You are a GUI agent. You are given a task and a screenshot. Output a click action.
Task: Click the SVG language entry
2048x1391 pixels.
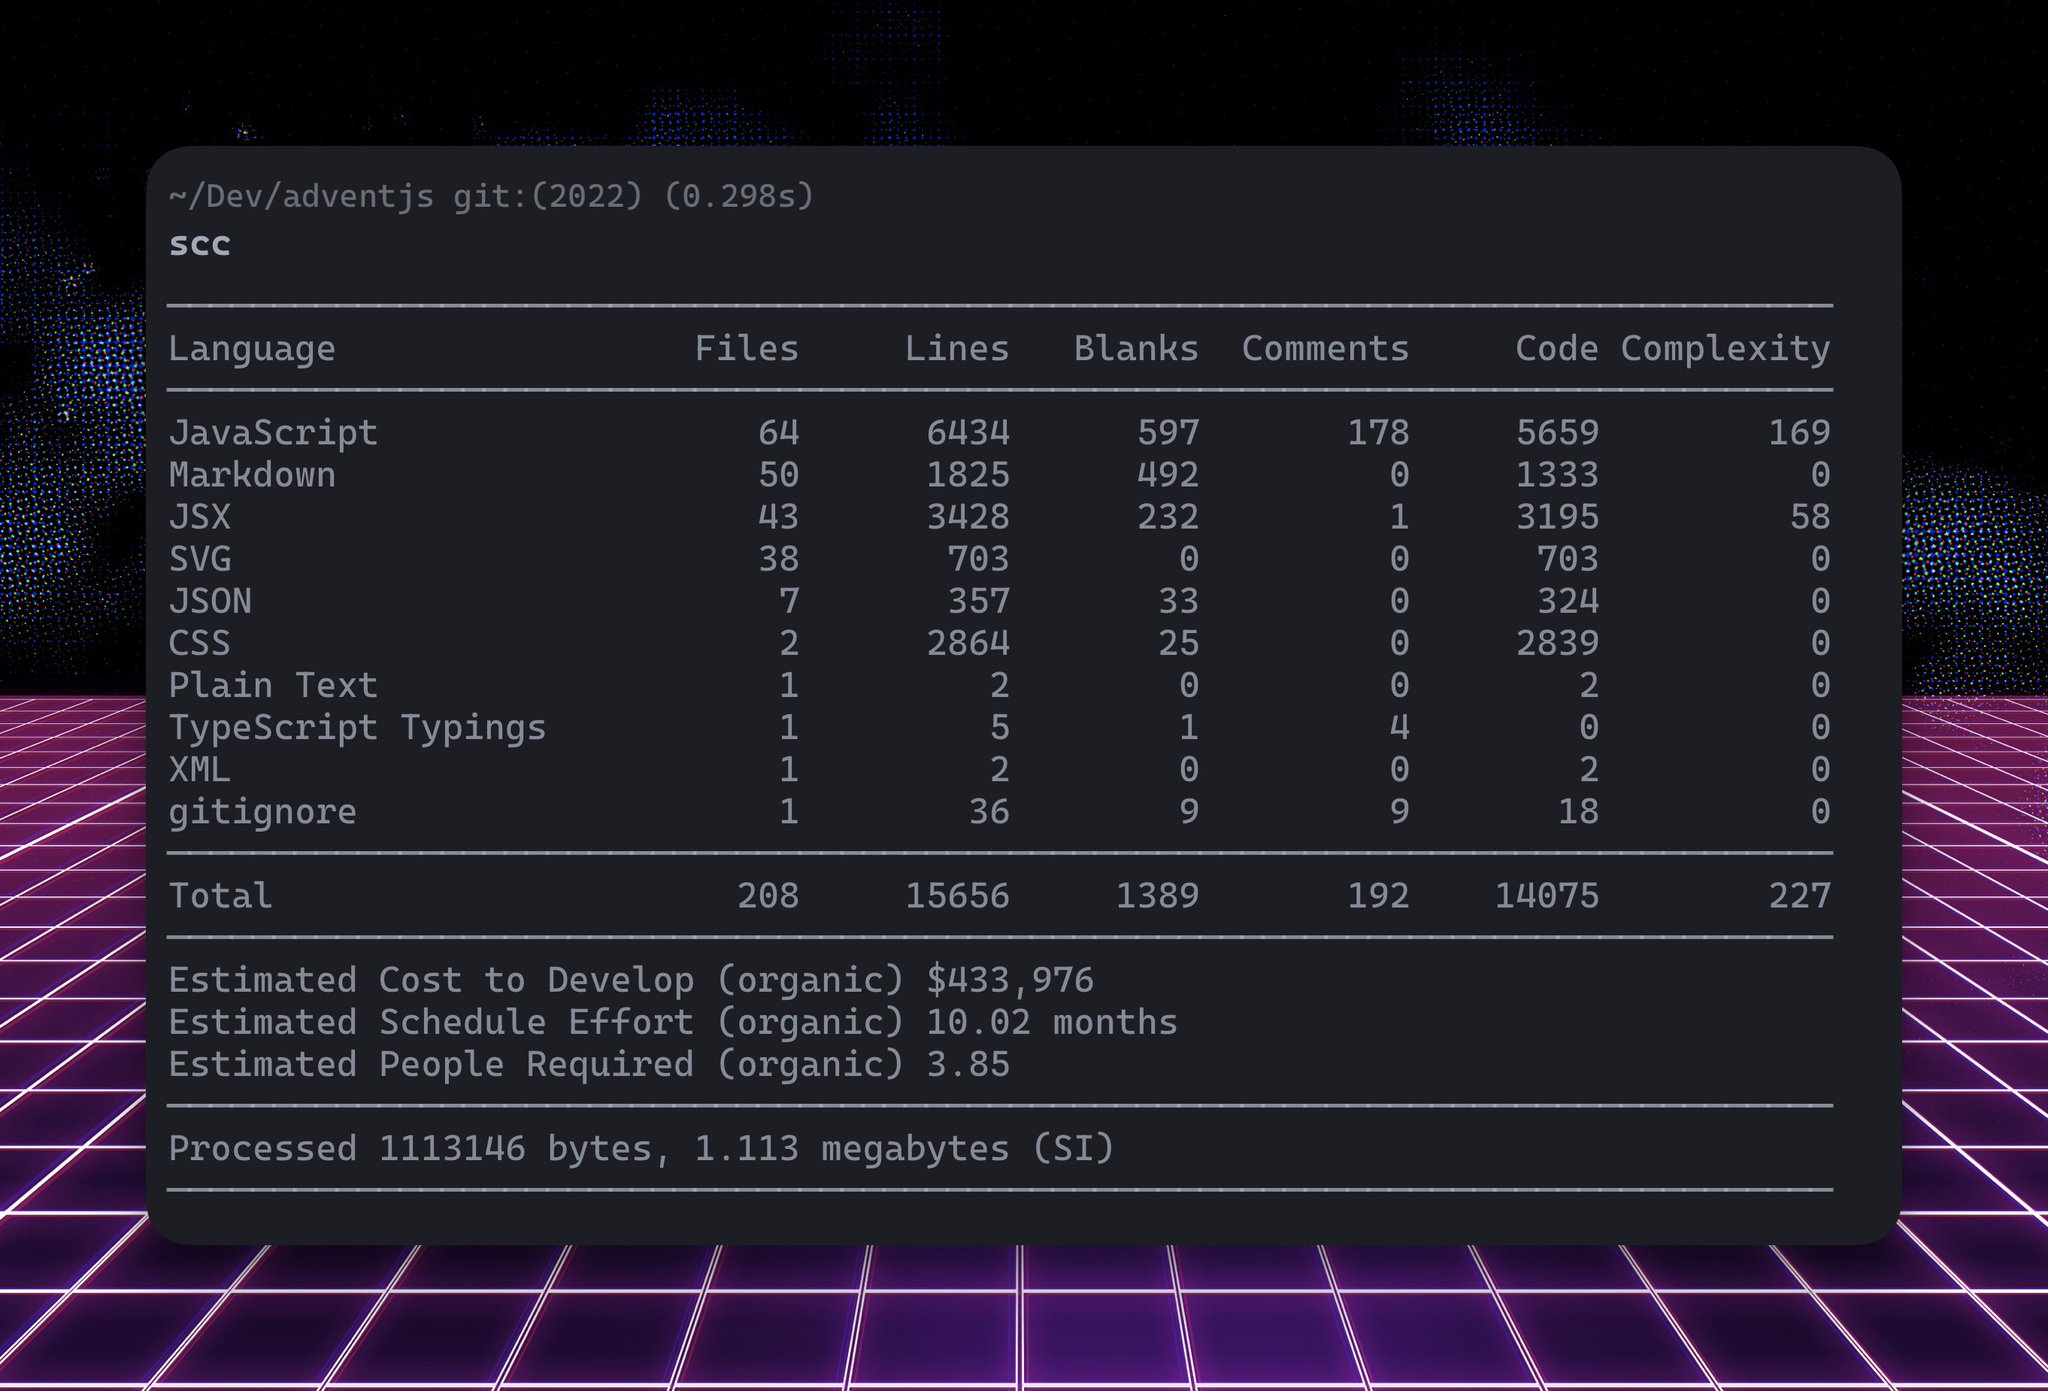click(x=200, y=559)
